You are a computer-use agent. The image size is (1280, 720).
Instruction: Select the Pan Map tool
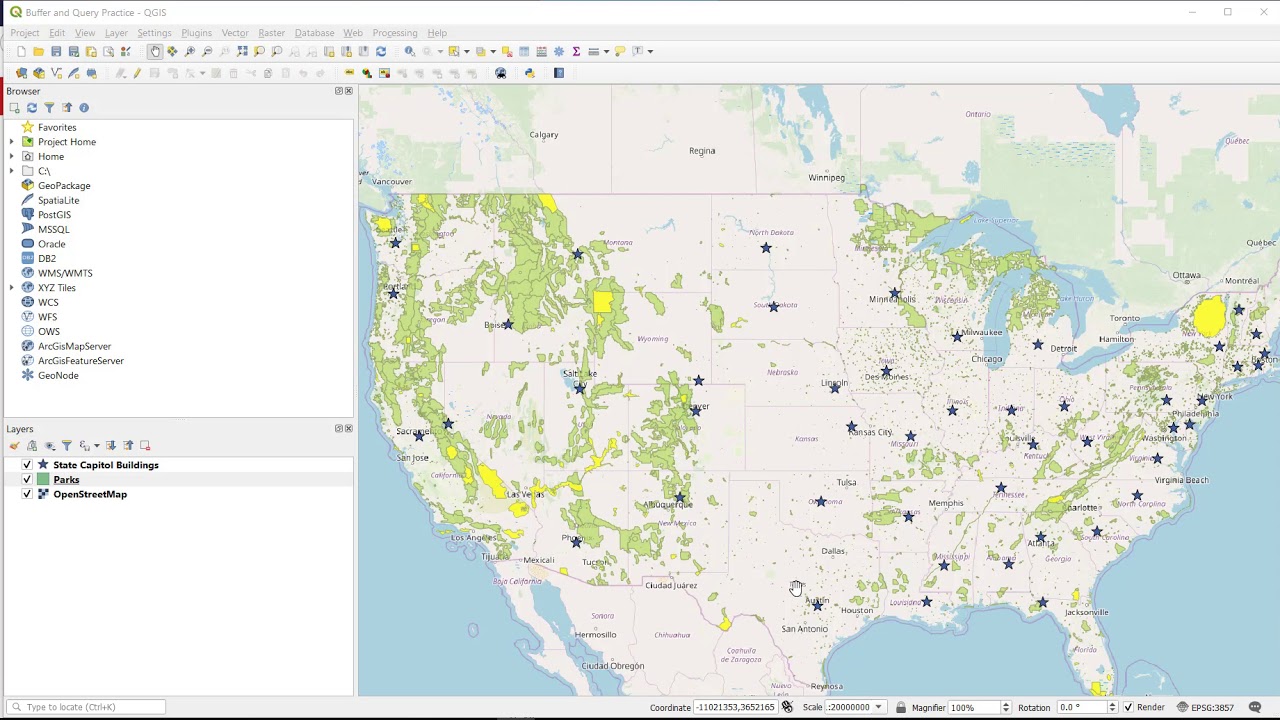coord(155,51)
